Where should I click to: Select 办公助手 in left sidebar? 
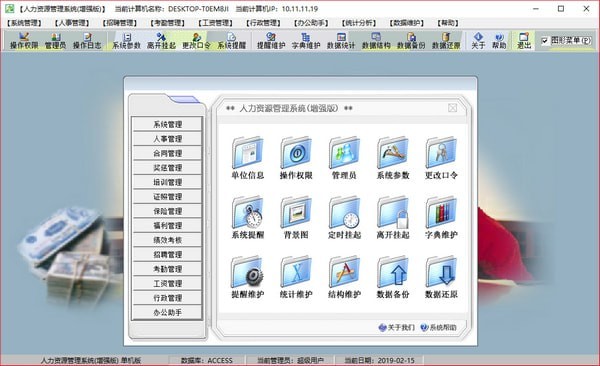tap(167, 312)
